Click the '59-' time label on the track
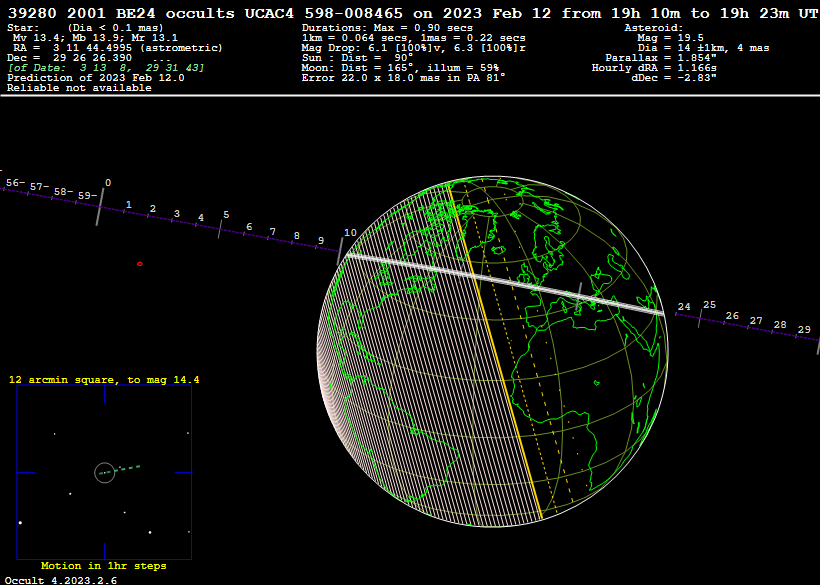The width and height of the screenshot is (820, 585). [87, 196]
